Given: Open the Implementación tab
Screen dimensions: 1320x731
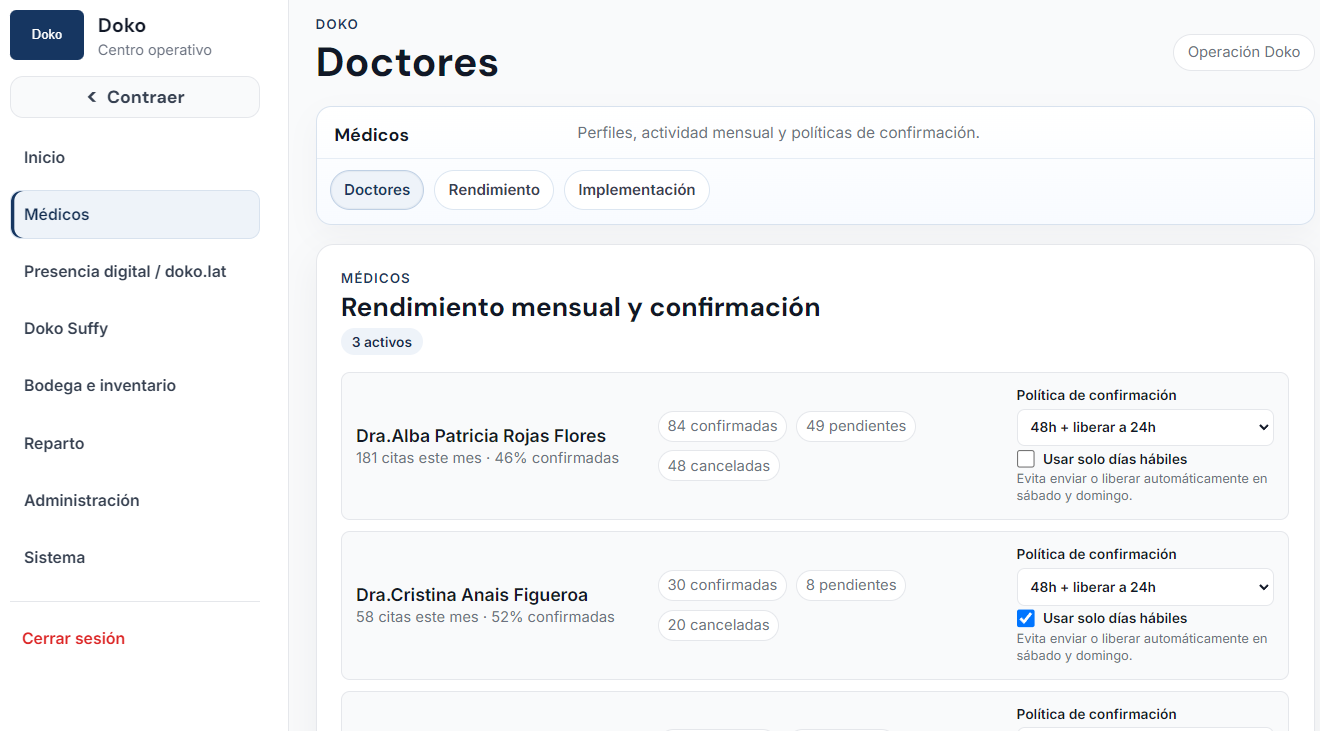Looking at the screenshot, I should 637,190.
